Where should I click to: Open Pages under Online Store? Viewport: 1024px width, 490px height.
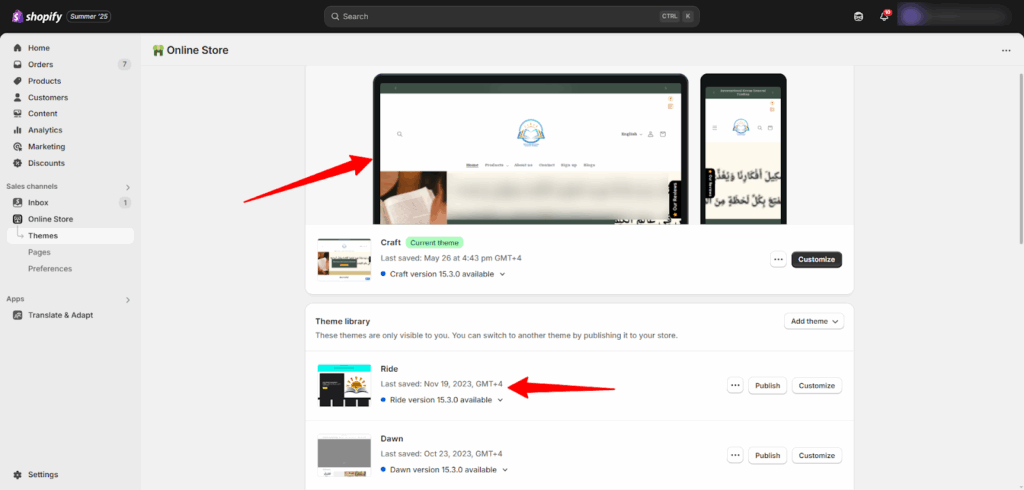click(x=39, y=252)
